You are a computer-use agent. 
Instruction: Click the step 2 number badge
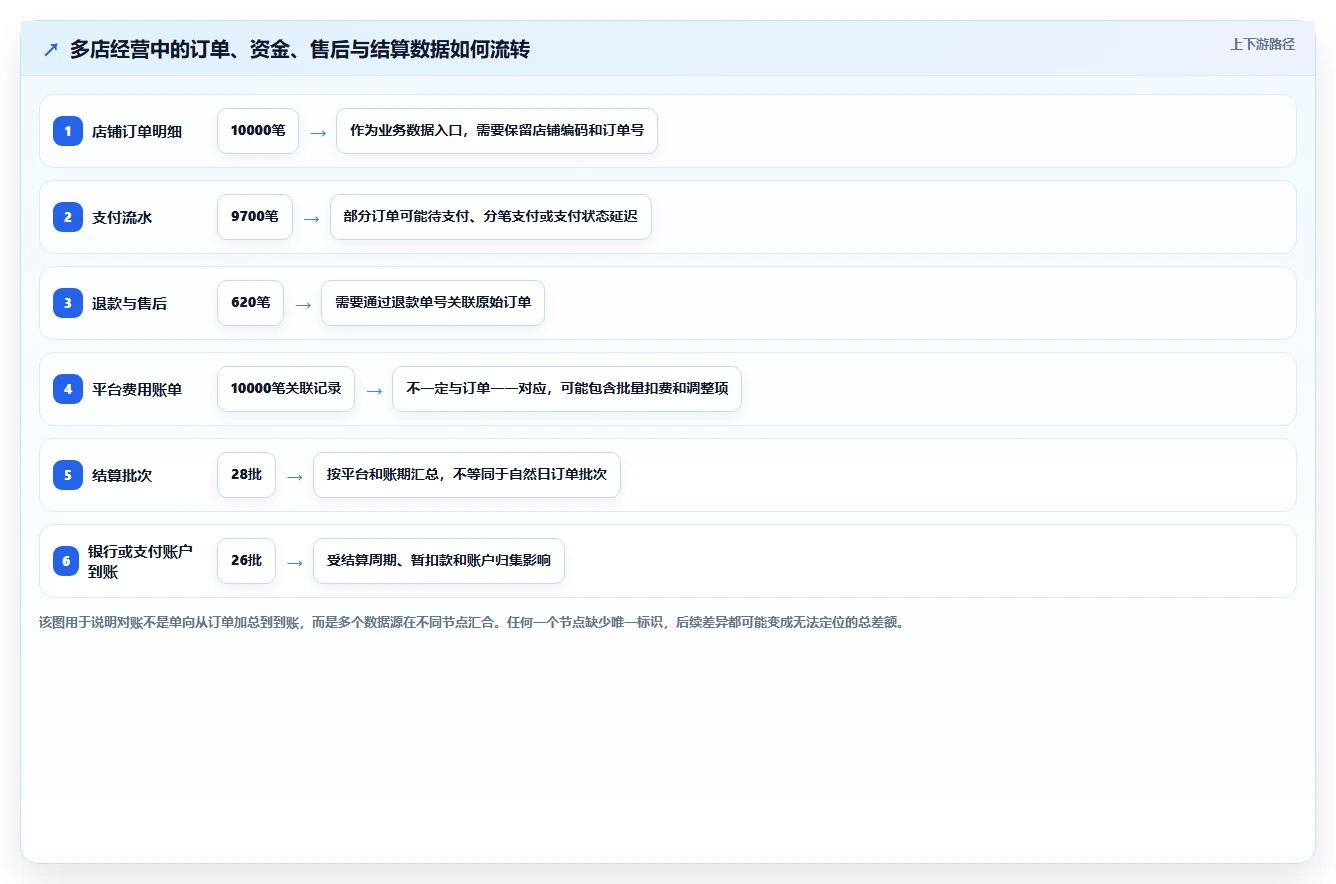(x=68, y=217)
